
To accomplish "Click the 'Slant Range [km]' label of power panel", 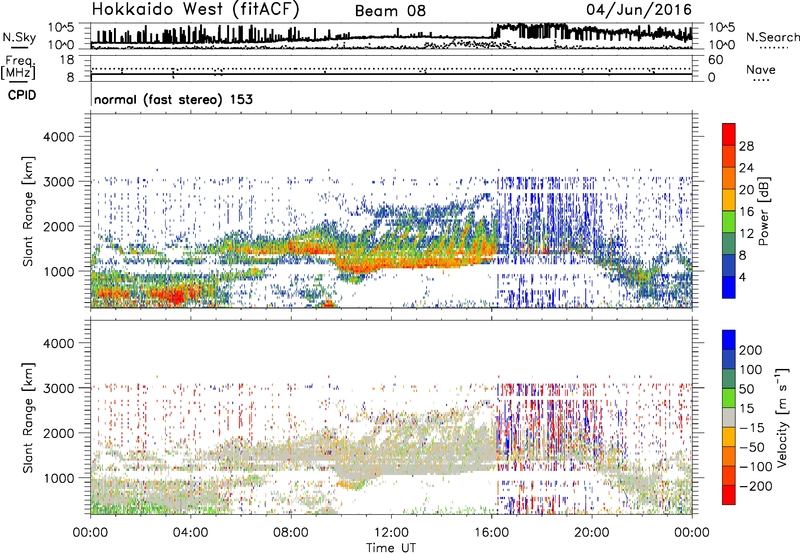I will click(x=28, y=212).
